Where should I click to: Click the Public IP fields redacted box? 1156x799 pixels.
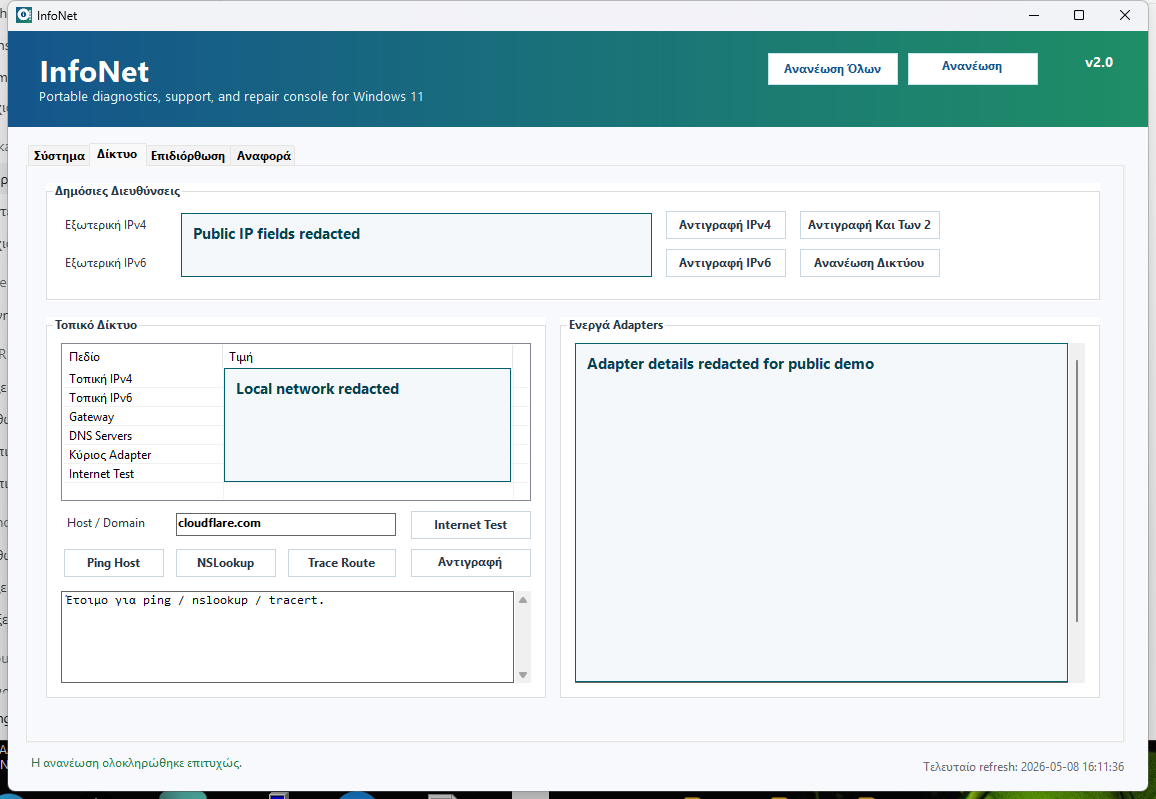pyautogui.click(x=417, y=245)
